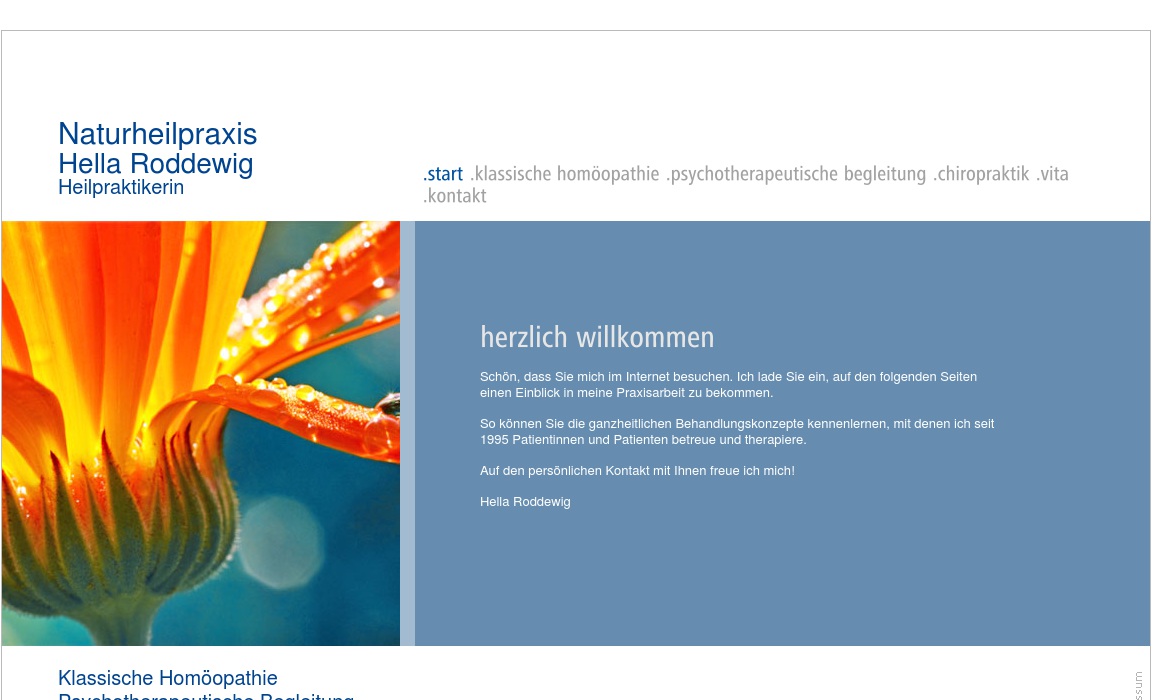Select .chiropraktik in the navigation

(x=981, y=174)
